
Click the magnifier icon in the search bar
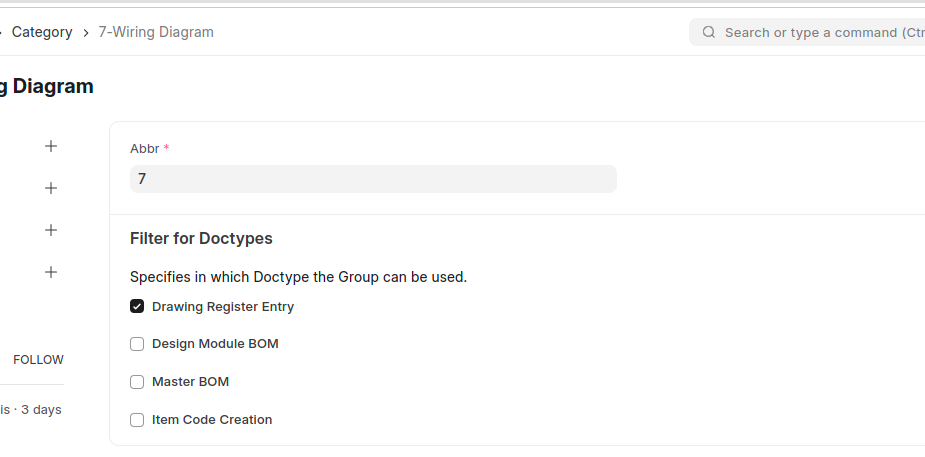(709, 32)
